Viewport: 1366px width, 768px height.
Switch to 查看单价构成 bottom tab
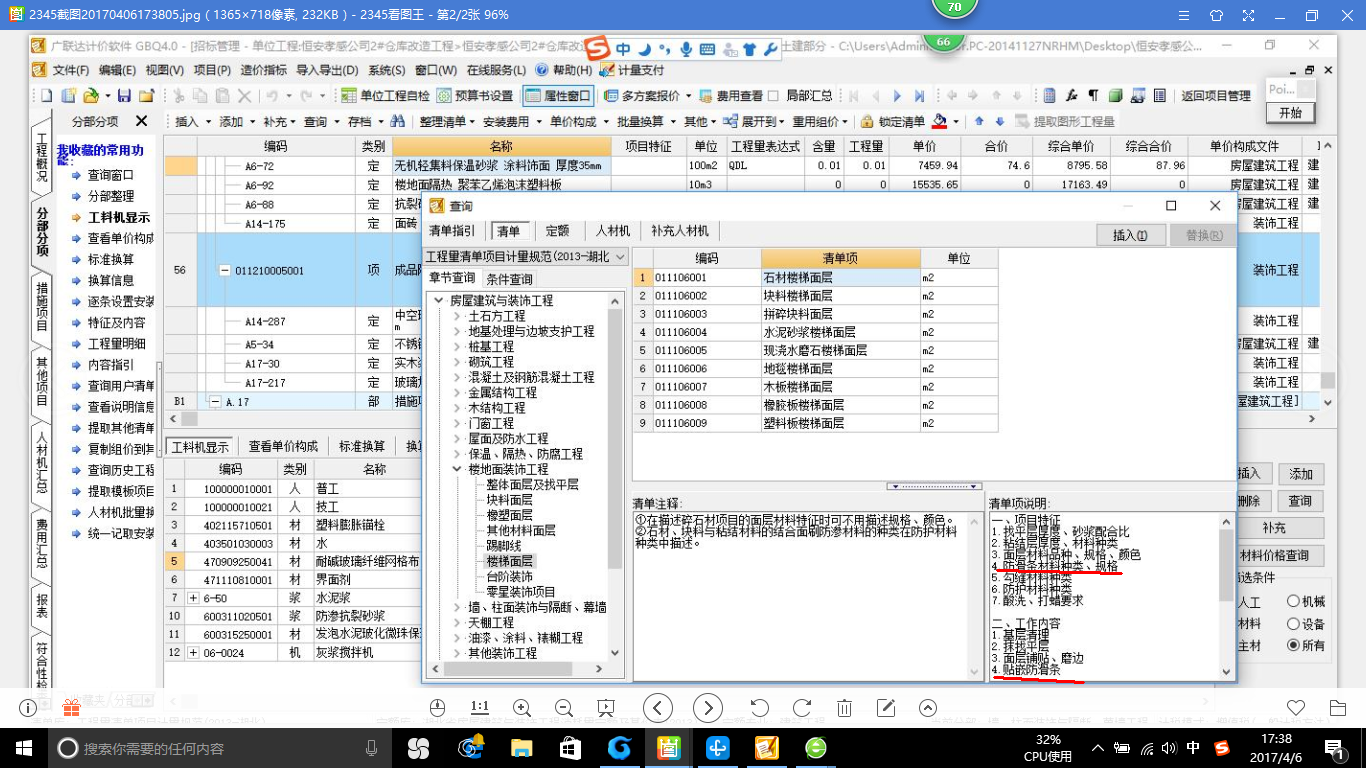283,446
